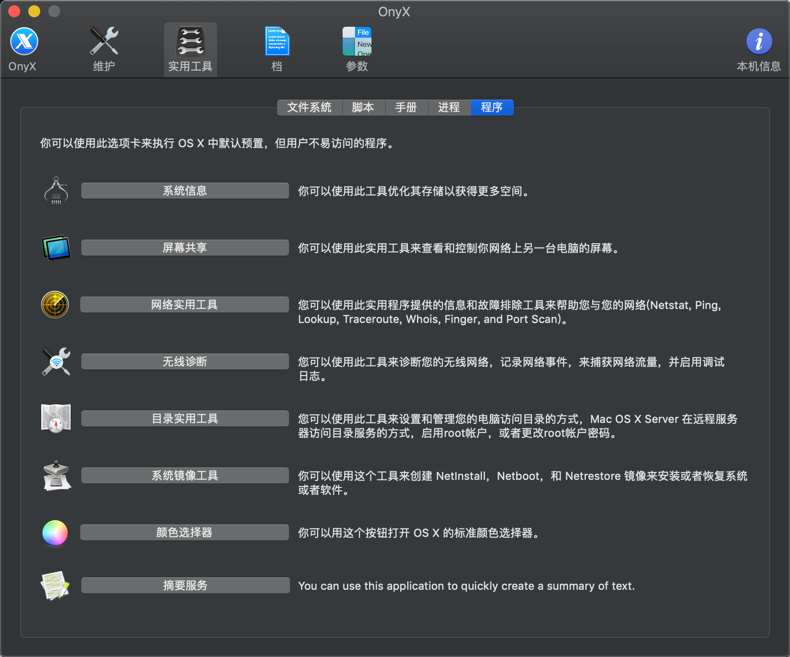The image size is (790, 657).
Task: Launch the 系统信息 button
Action: click(185, 190)
